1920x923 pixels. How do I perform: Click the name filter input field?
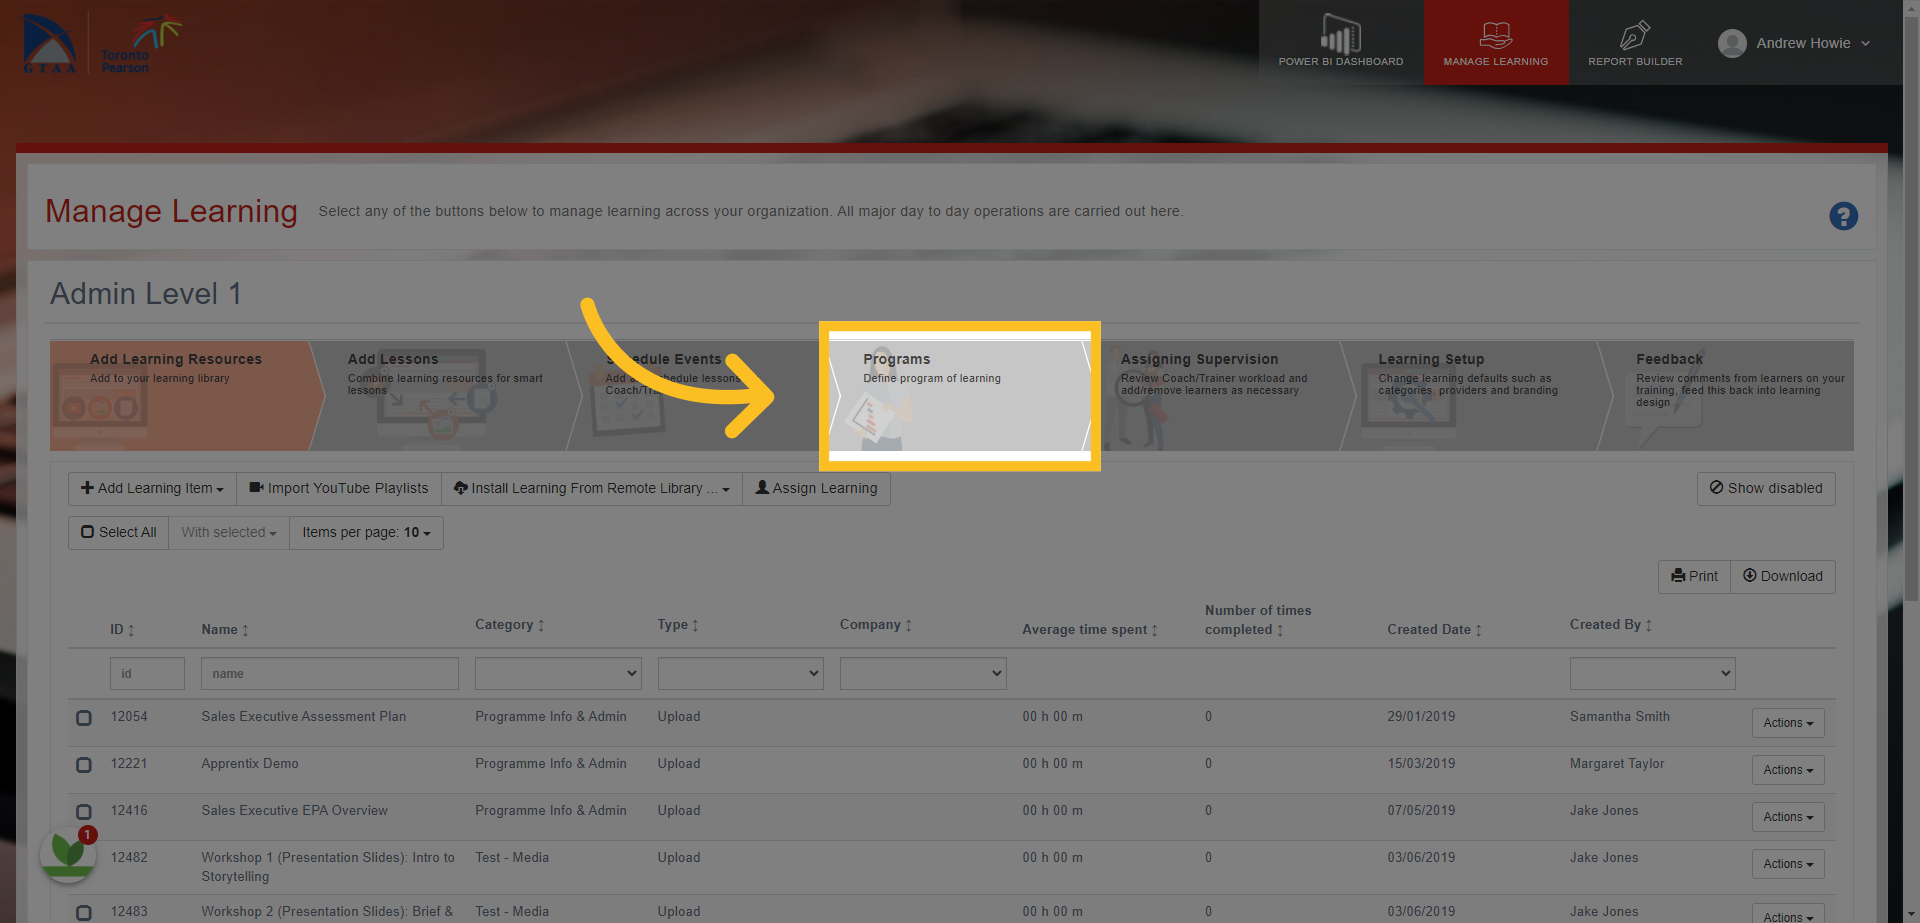point(330,673)
